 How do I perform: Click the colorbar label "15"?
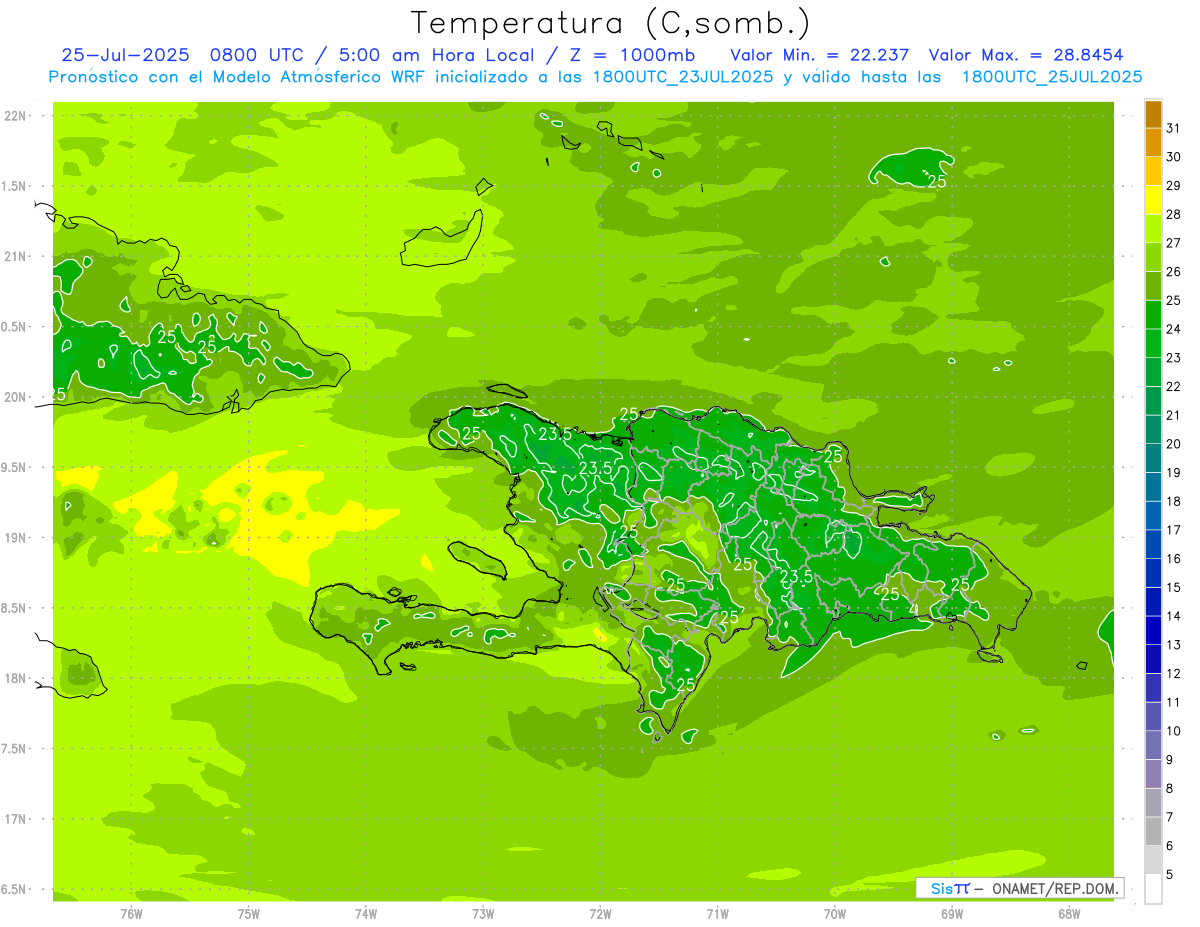(x=1173, y=588)
